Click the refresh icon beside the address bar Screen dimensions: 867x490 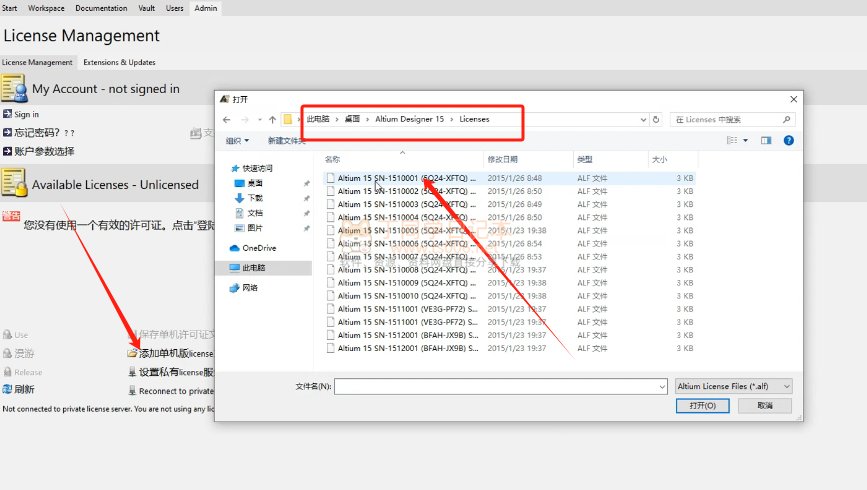coord(656,119)
